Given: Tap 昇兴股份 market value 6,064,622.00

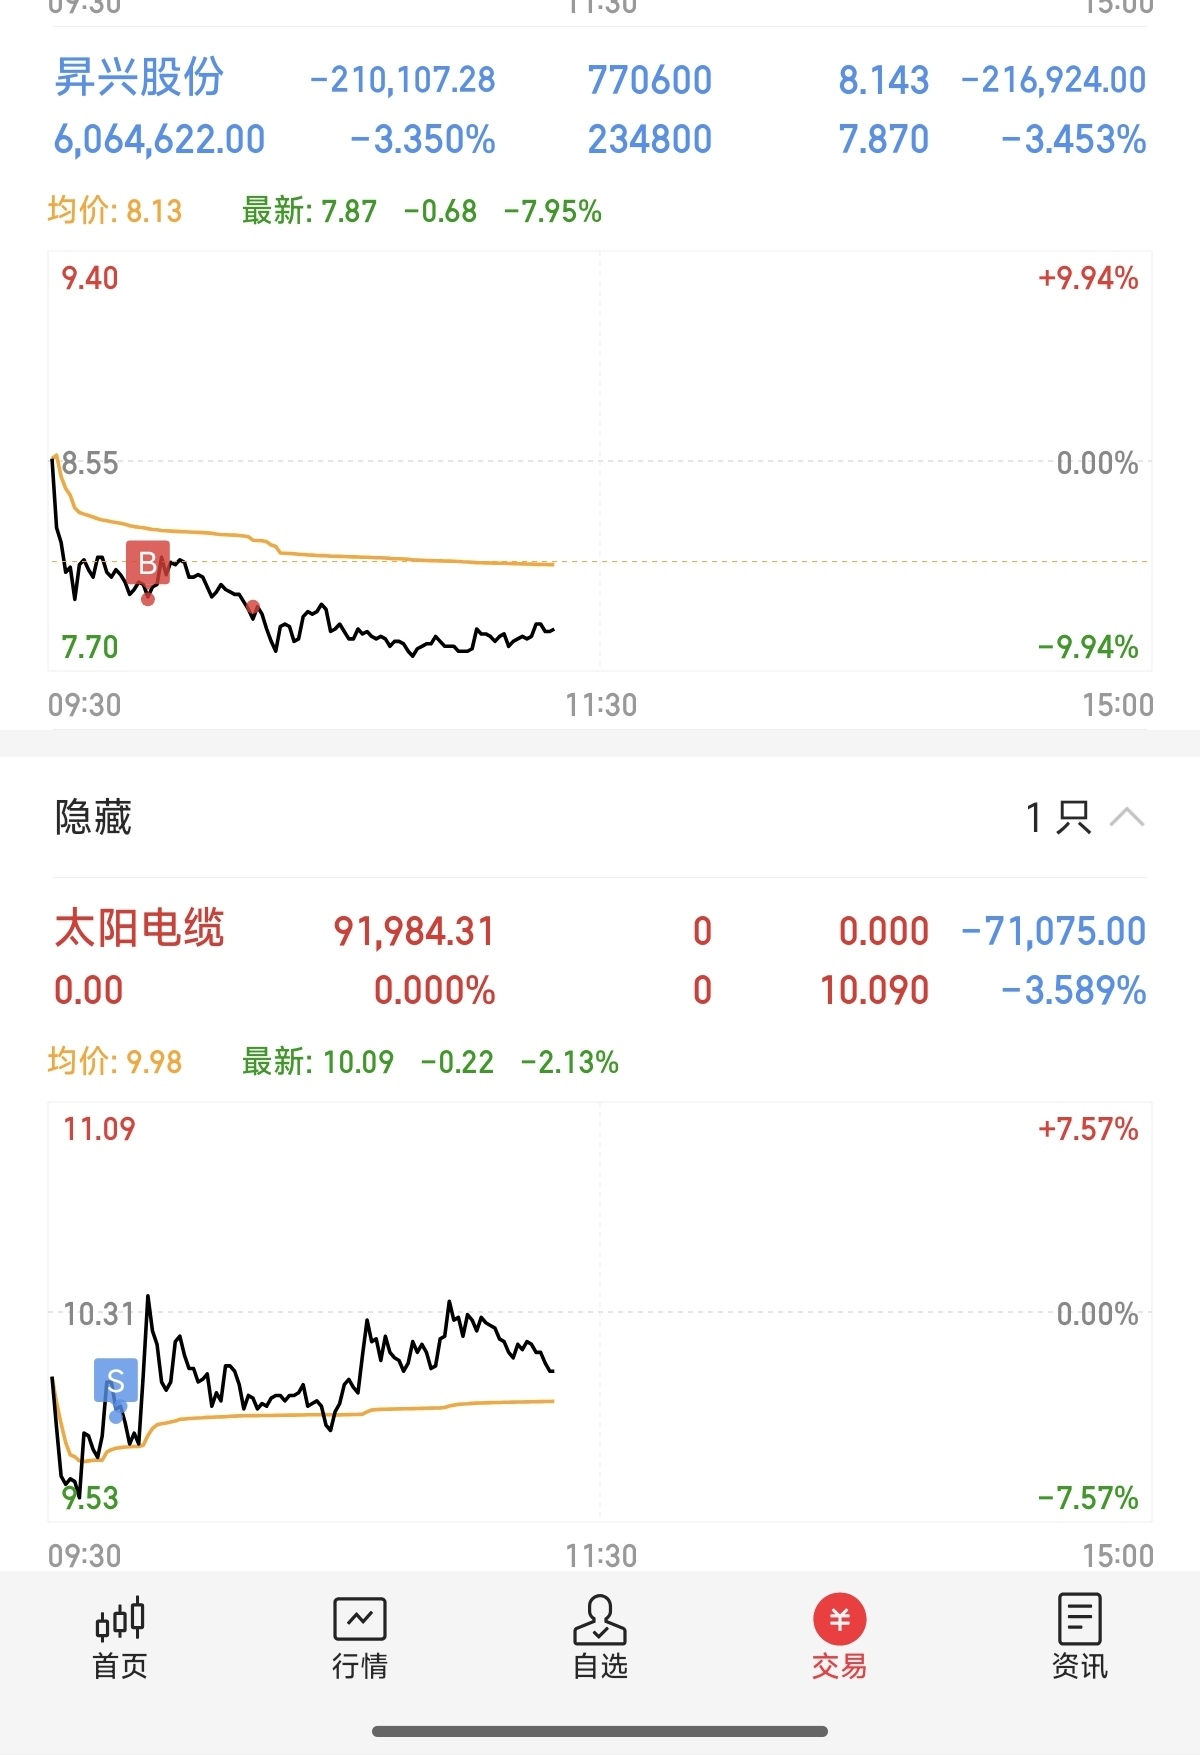Looking at the screenshot, I should tap(159, 140).
